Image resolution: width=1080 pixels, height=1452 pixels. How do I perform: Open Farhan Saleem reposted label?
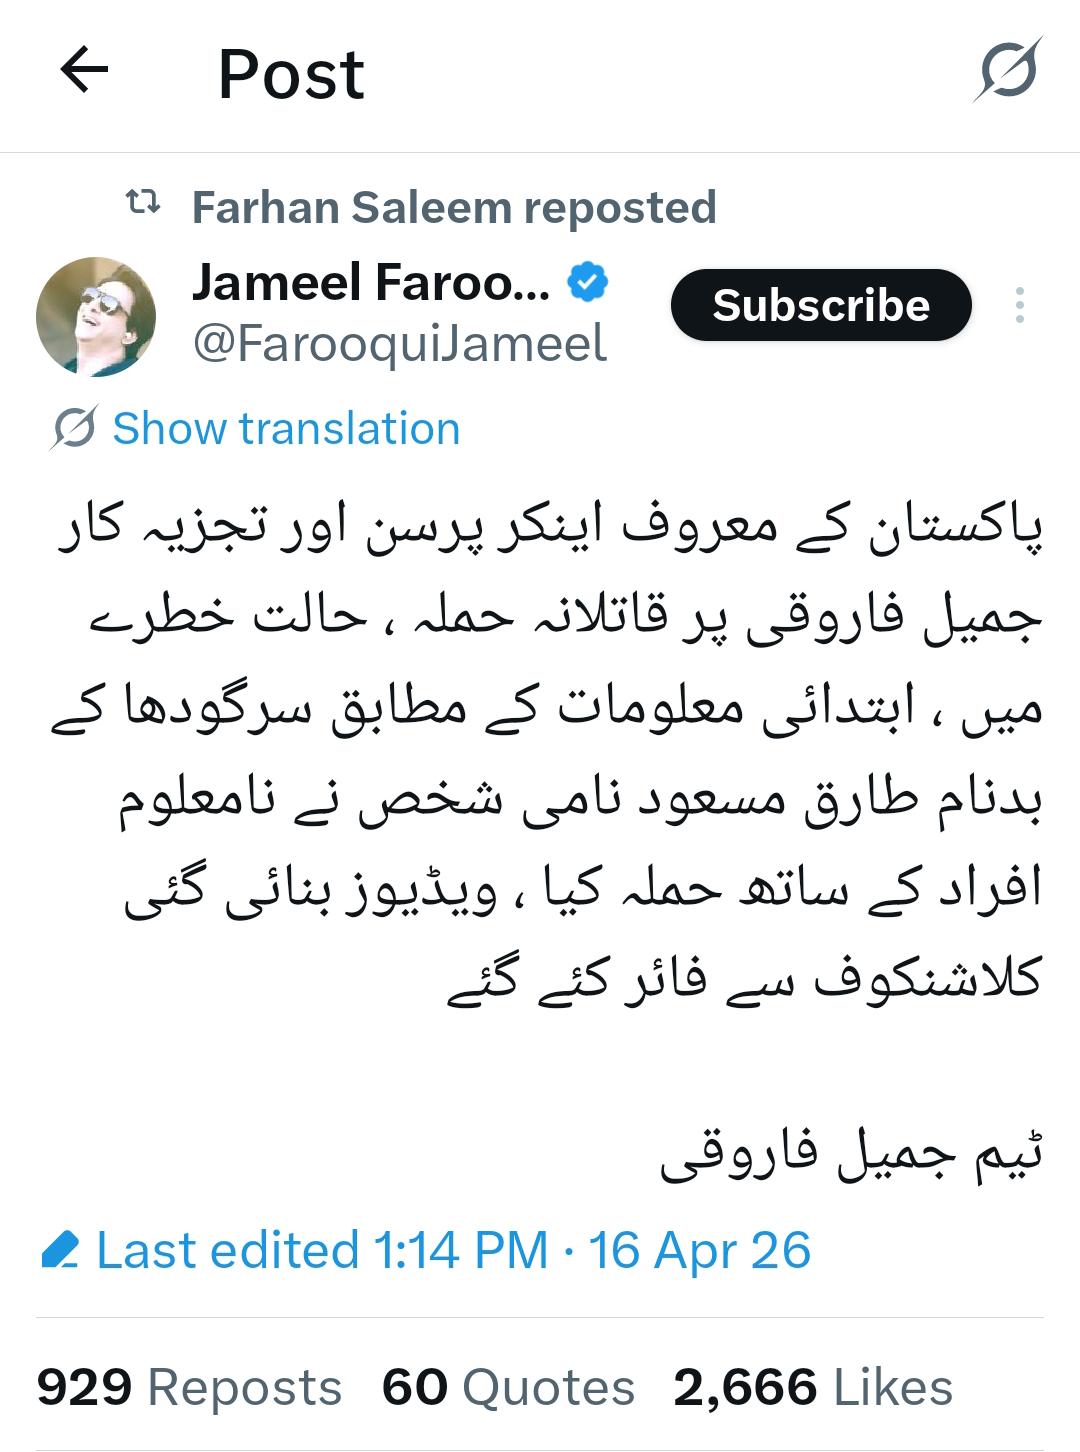point(454,207)
